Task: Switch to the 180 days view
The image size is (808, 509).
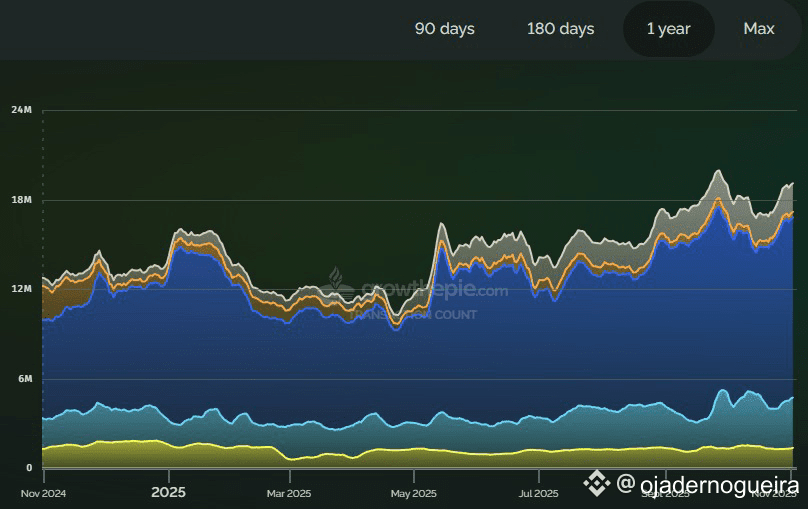Action: click(561, 29)
